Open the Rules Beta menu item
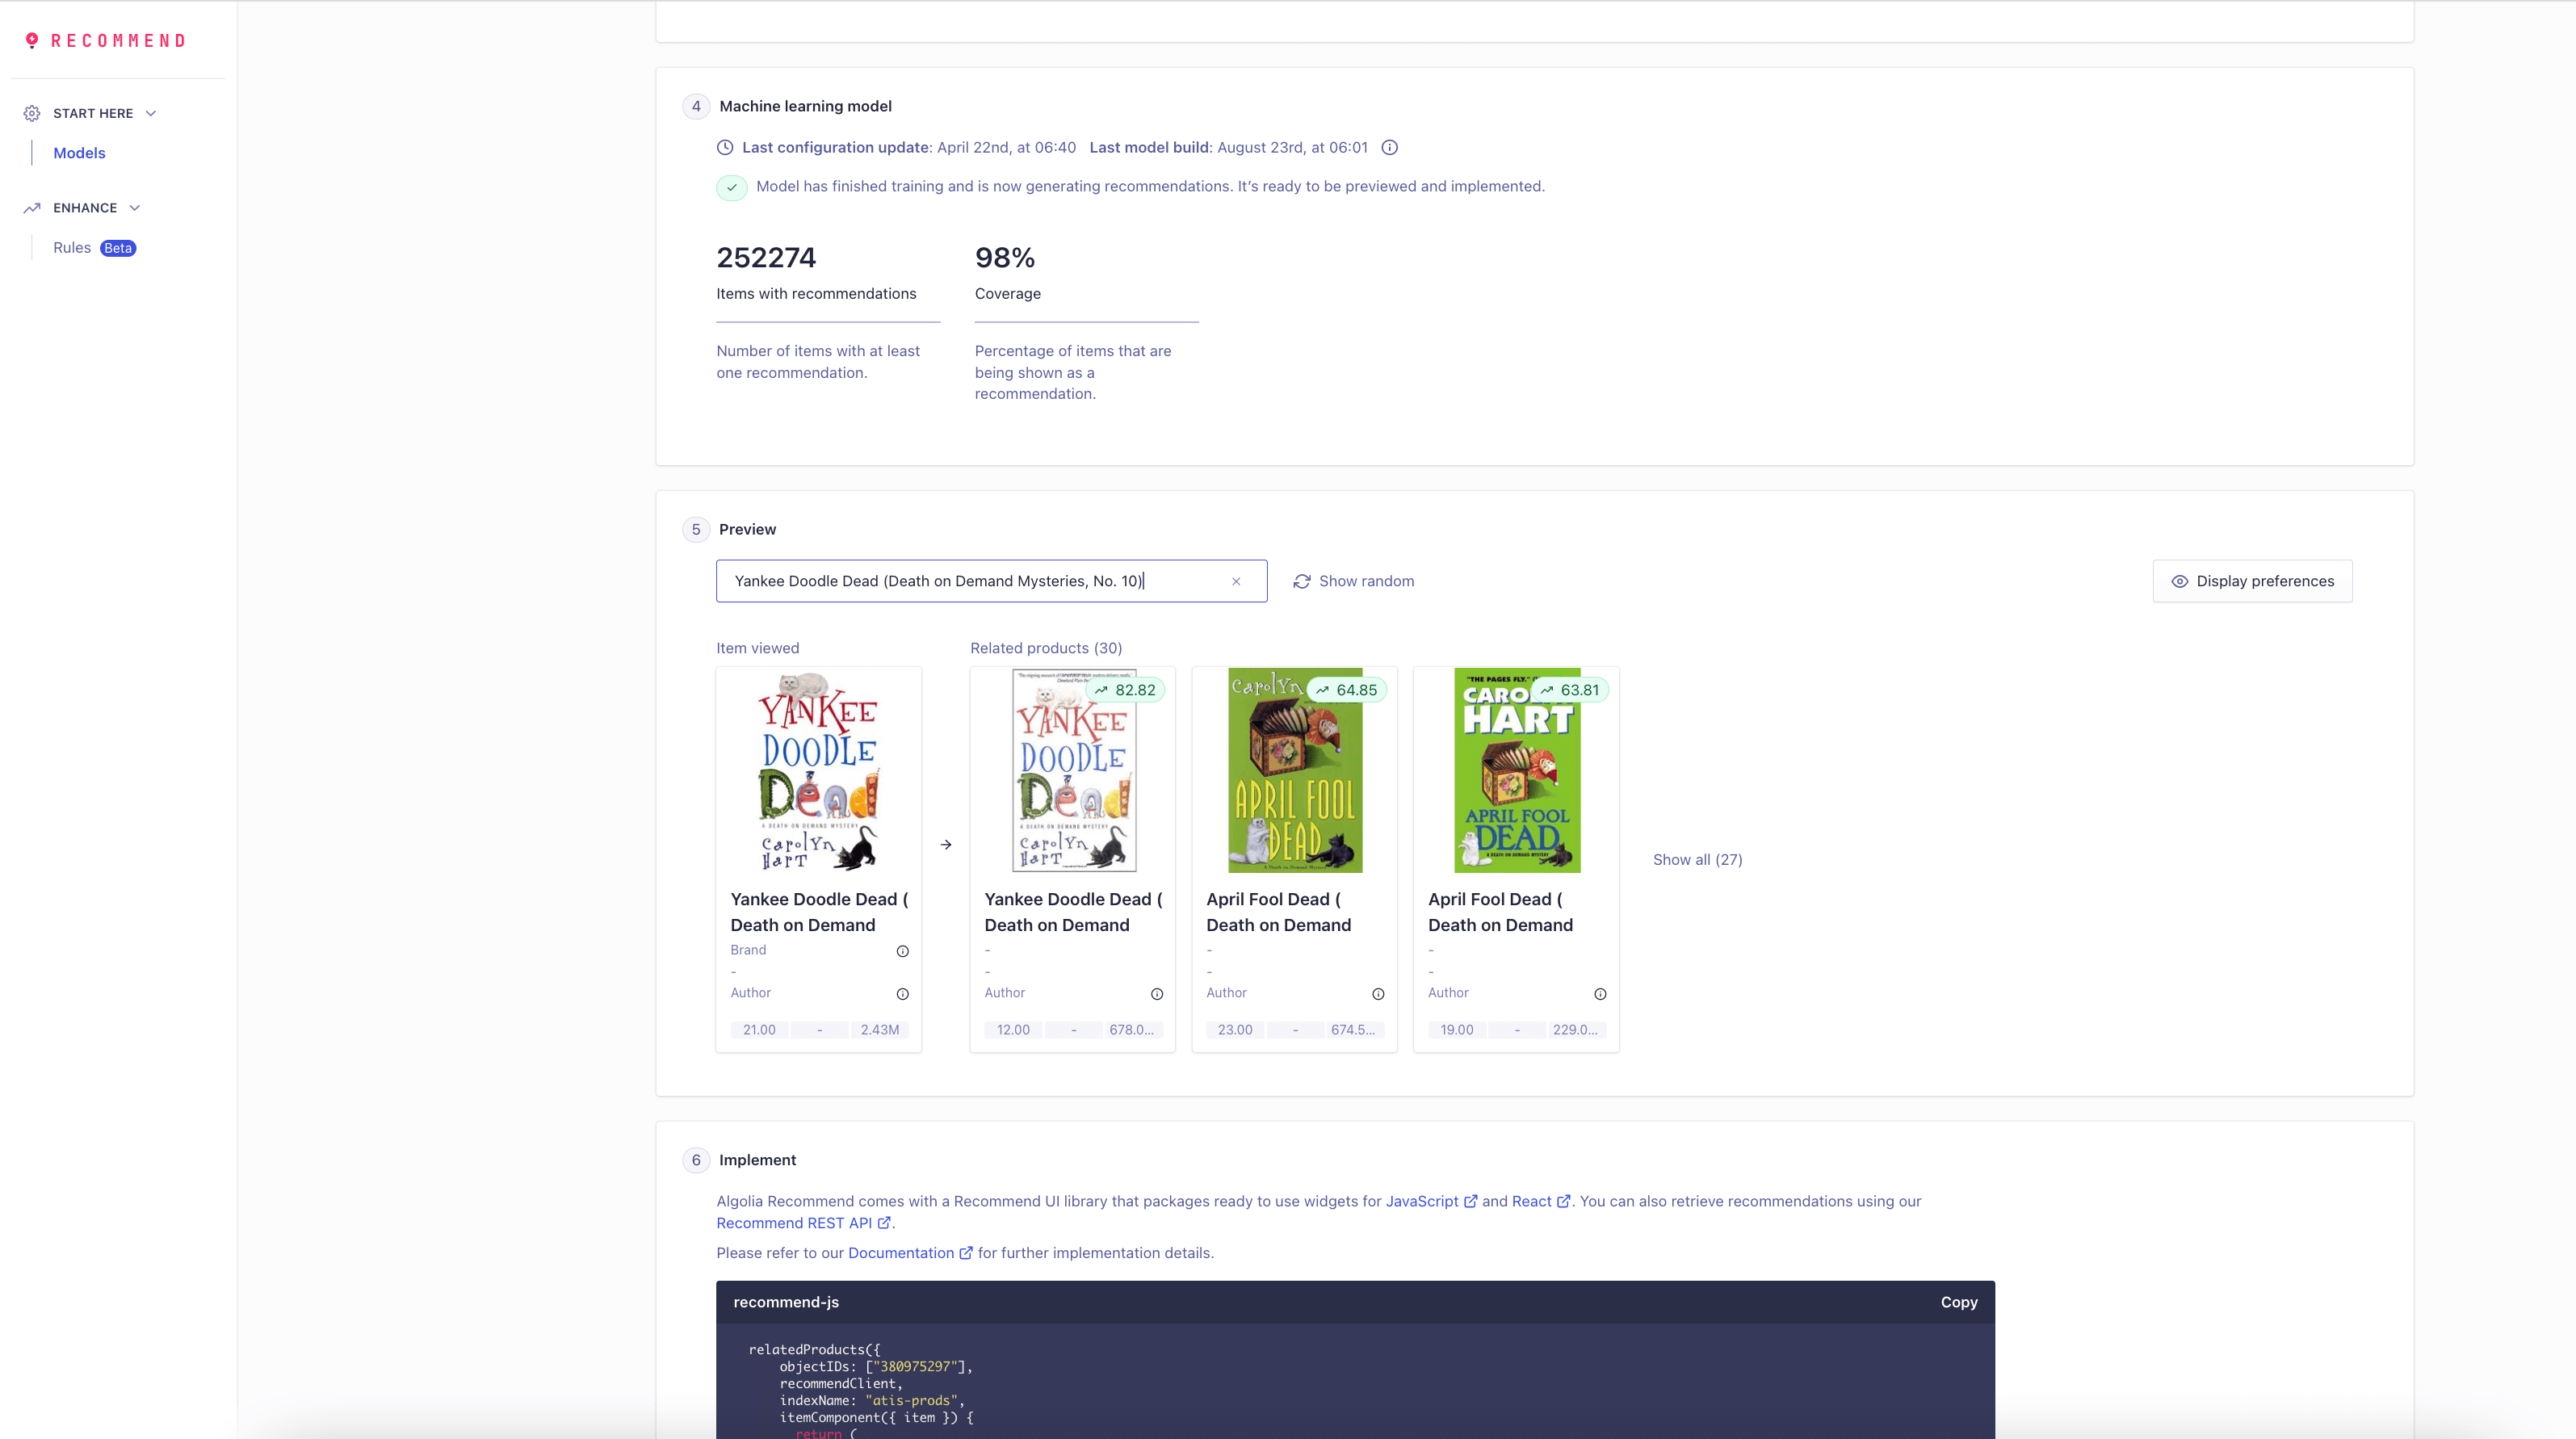This screenshot has width=2576, height=1439. (92, 246)
